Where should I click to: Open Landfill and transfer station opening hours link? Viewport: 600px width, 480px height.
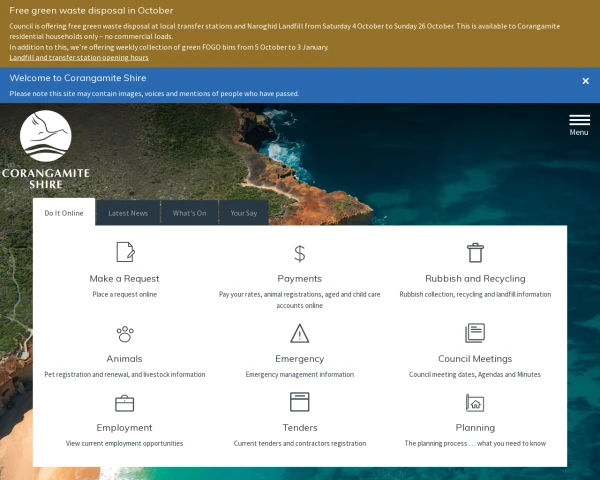79,58
